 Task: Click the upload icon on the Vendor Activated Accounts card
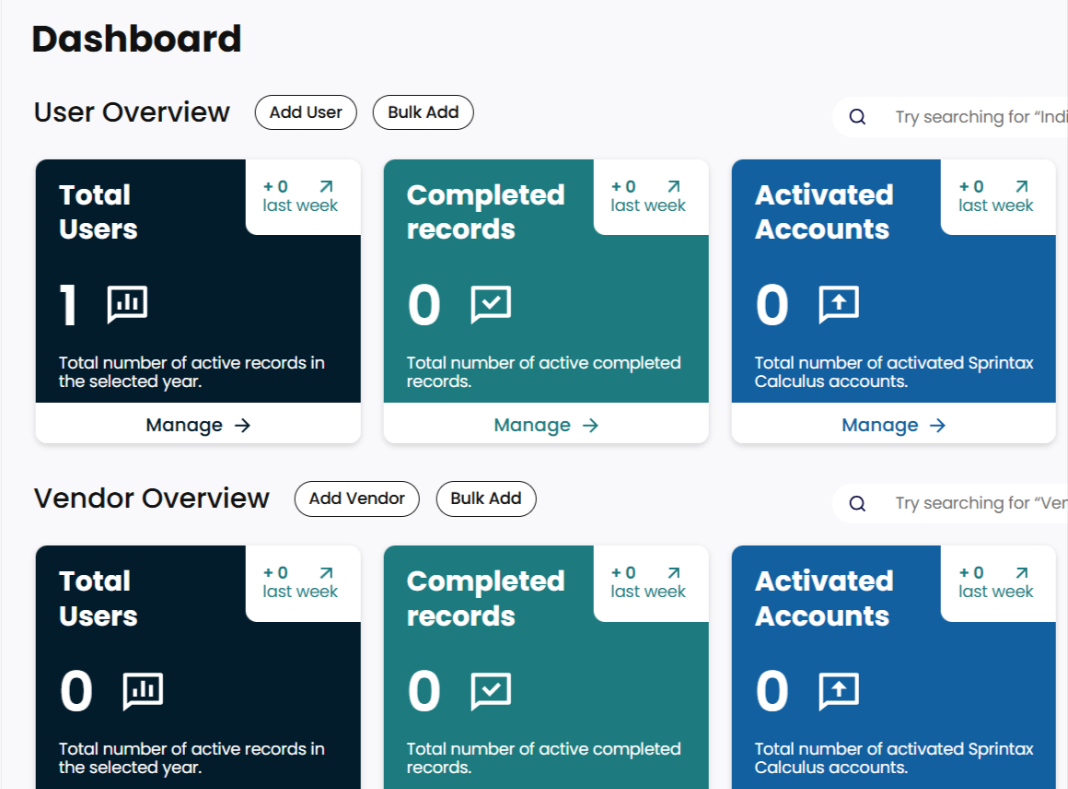point(839,690)
